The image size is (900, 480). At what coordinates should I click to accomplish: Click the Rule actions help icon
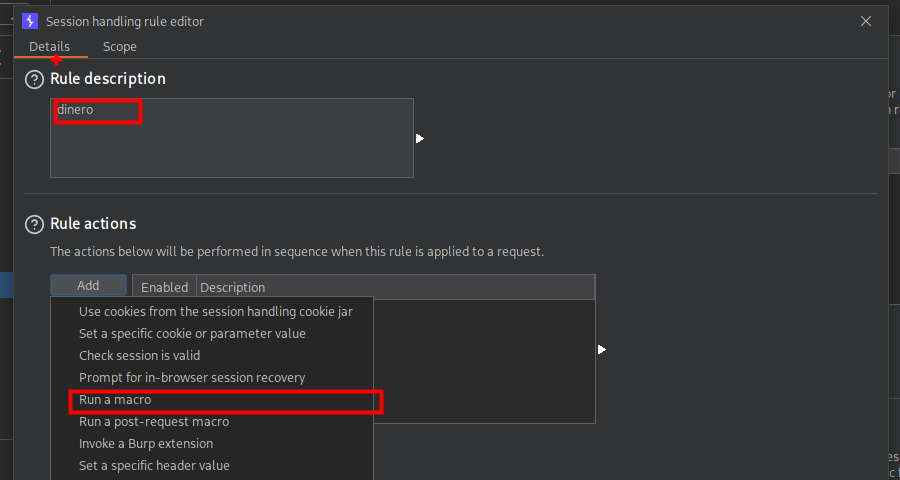[x=35, y=224]
